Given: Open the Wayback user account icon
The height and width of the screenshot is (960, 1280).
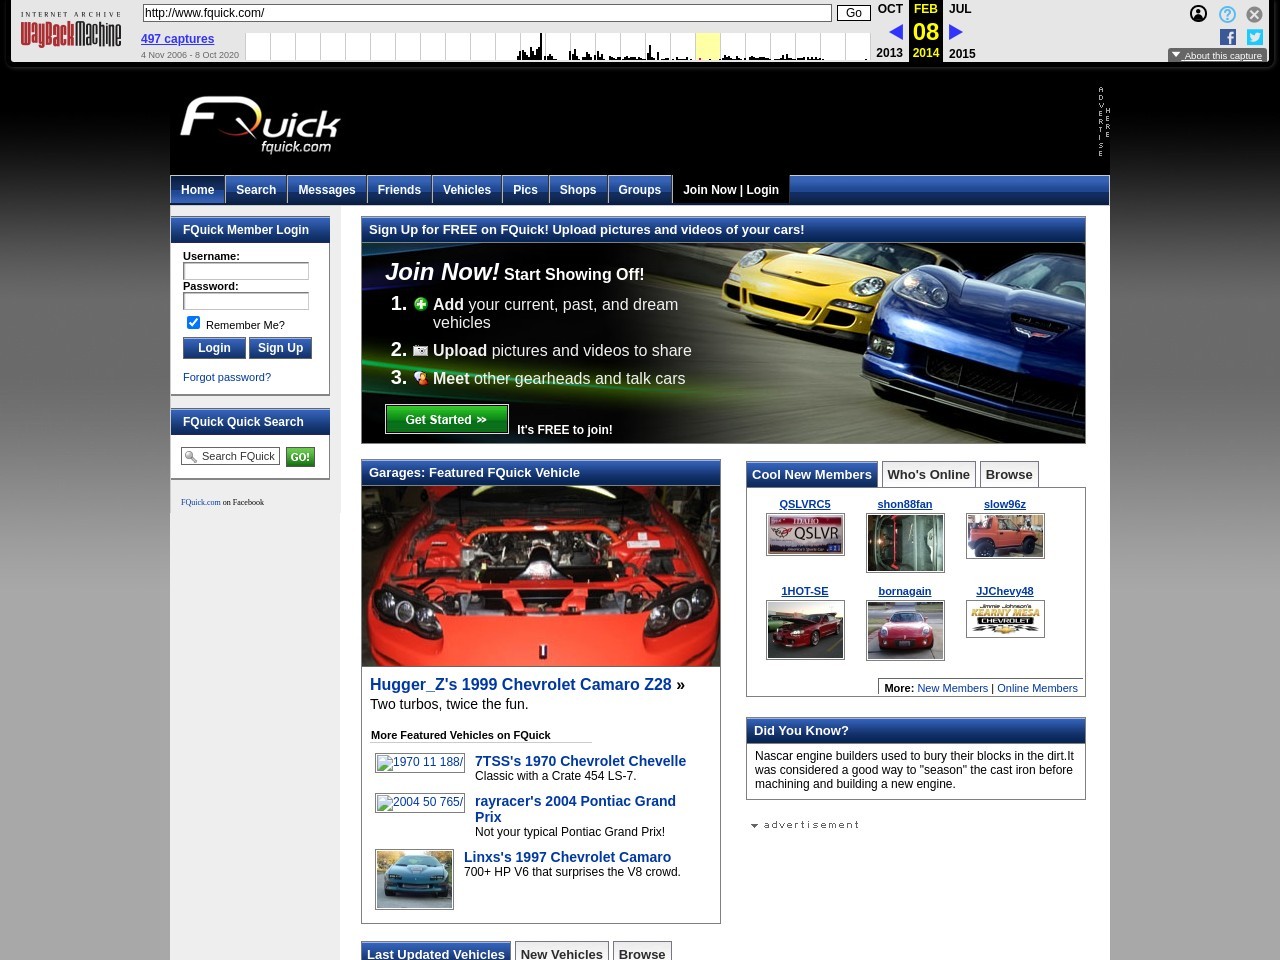Looking at the screenshot, I should (x=1198, y=14).
